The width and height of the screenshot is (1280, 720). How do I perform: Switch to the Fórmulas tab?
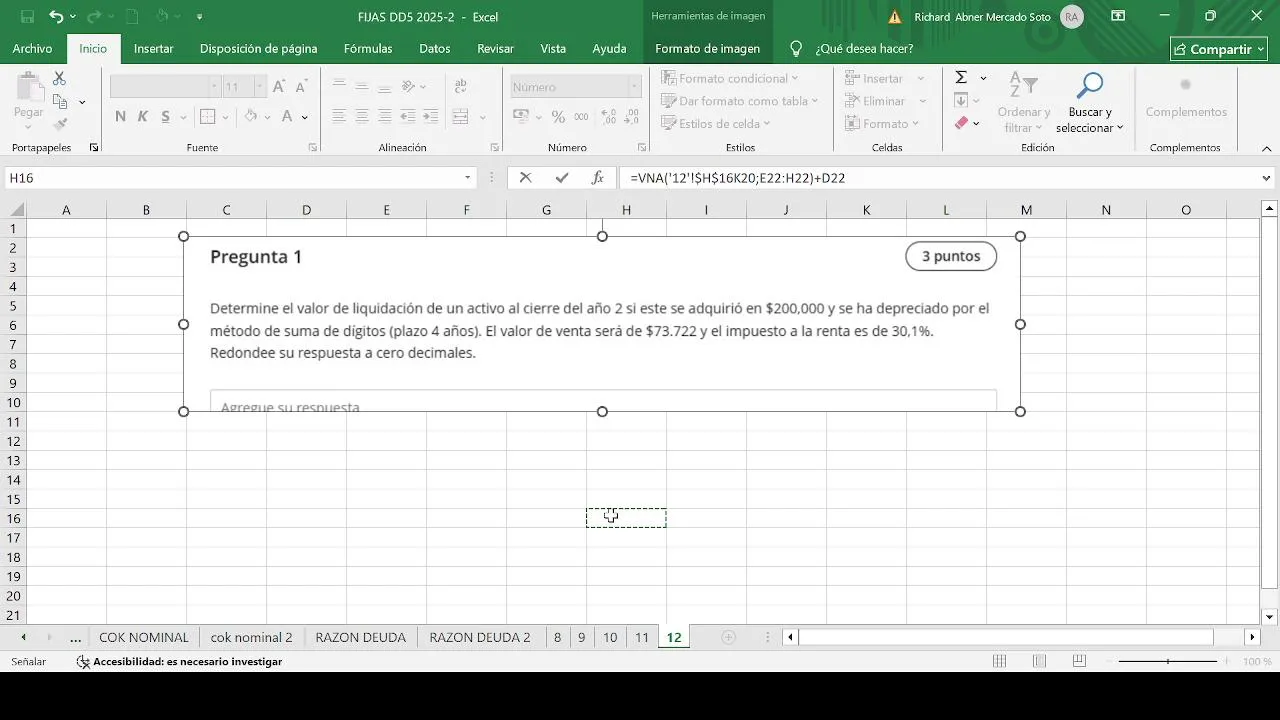click(368, 48)
